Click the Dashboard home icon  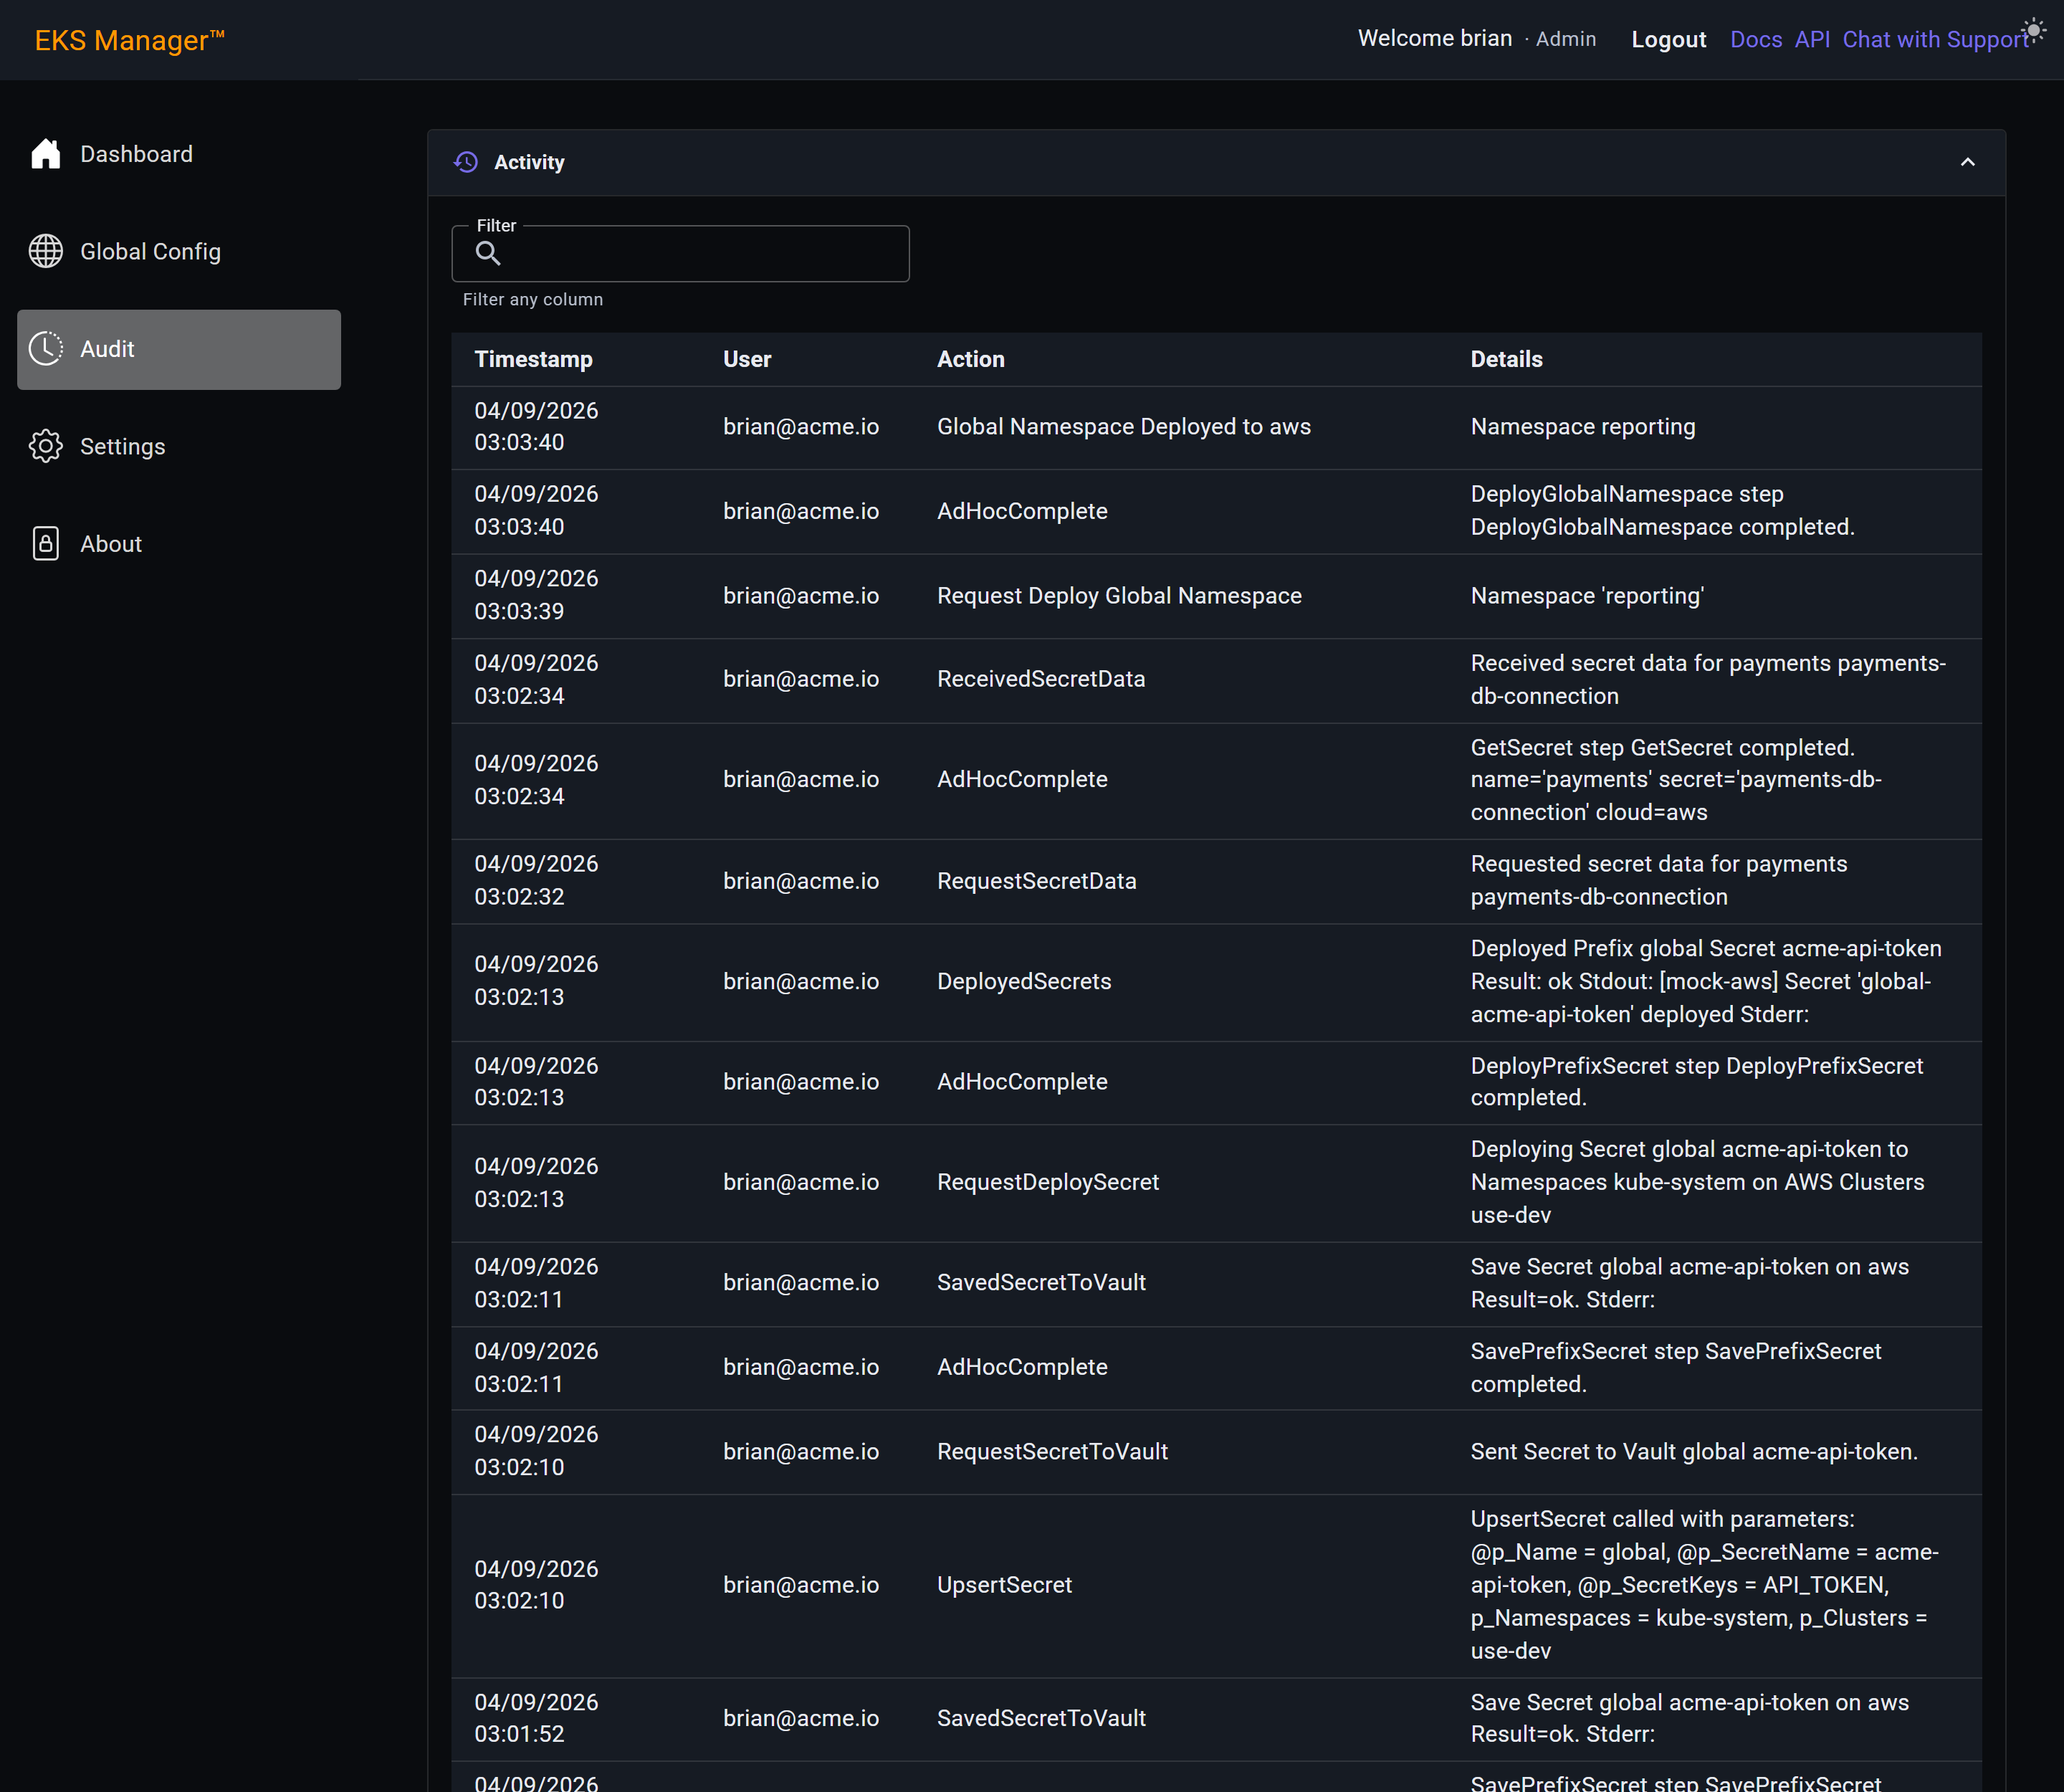[45, 154]
